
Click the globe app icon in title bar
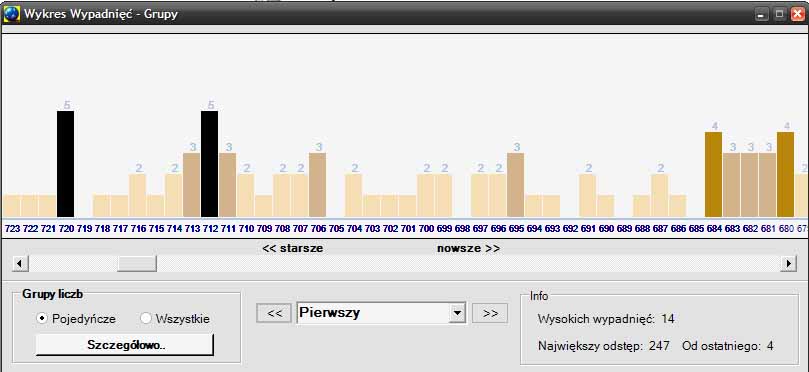11,14
